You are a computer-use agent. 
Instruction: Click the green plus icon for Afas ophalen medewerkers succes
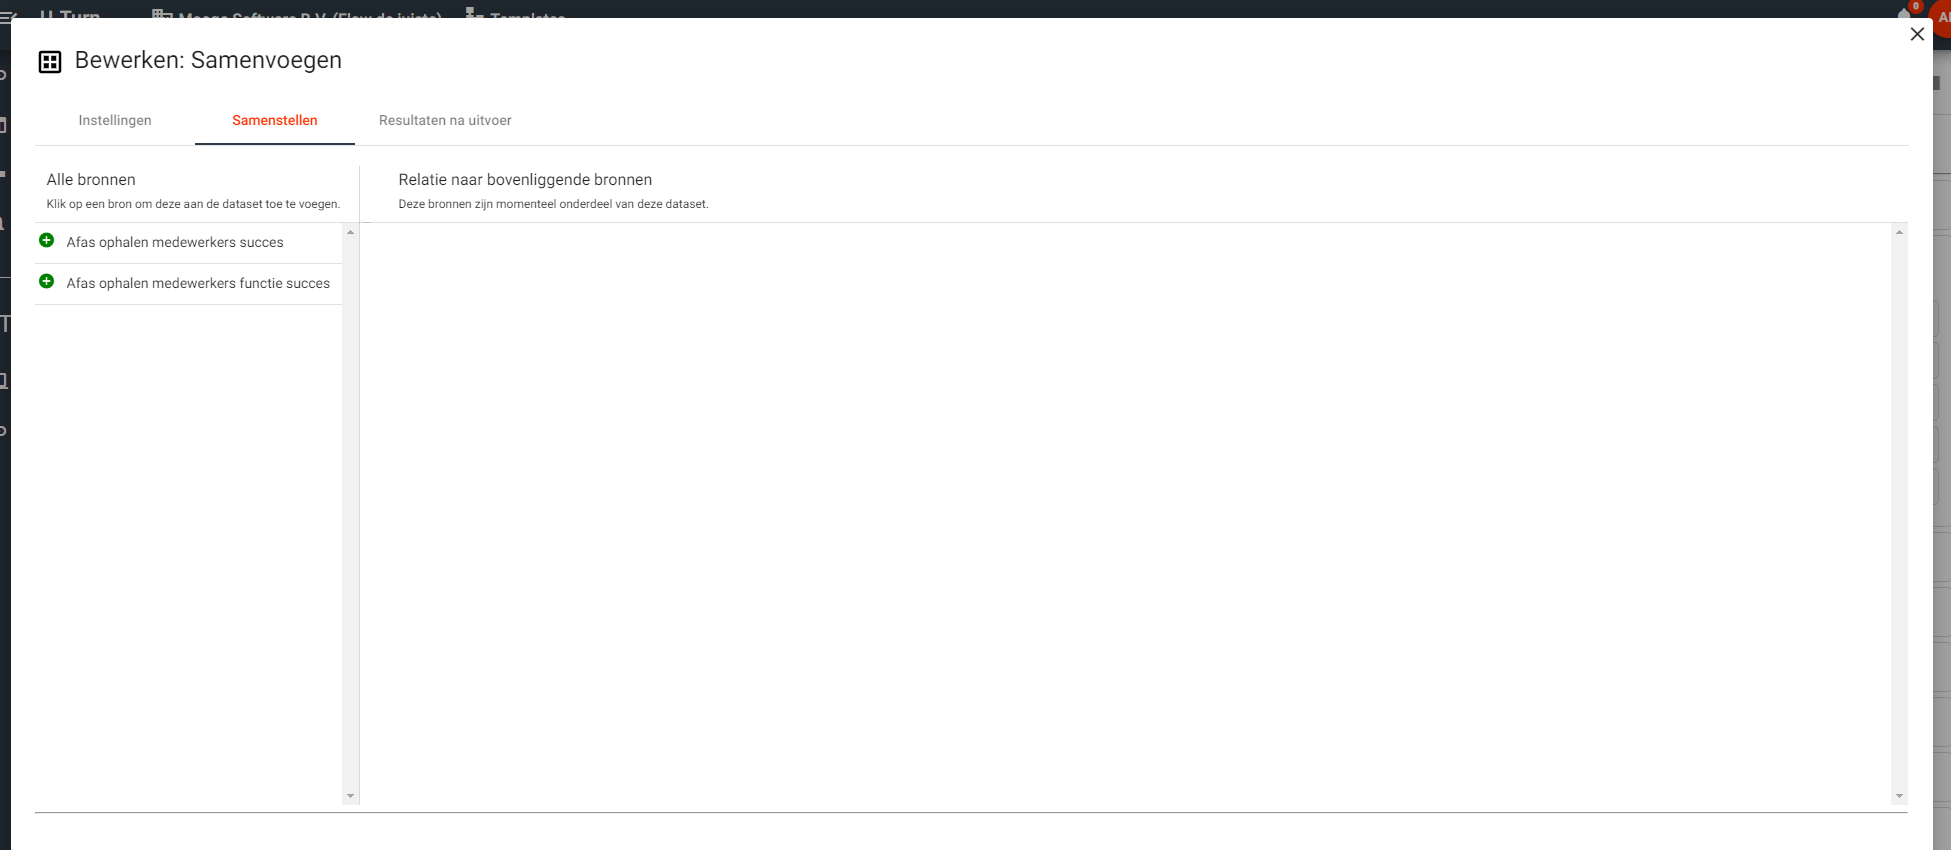pos(46,241)
